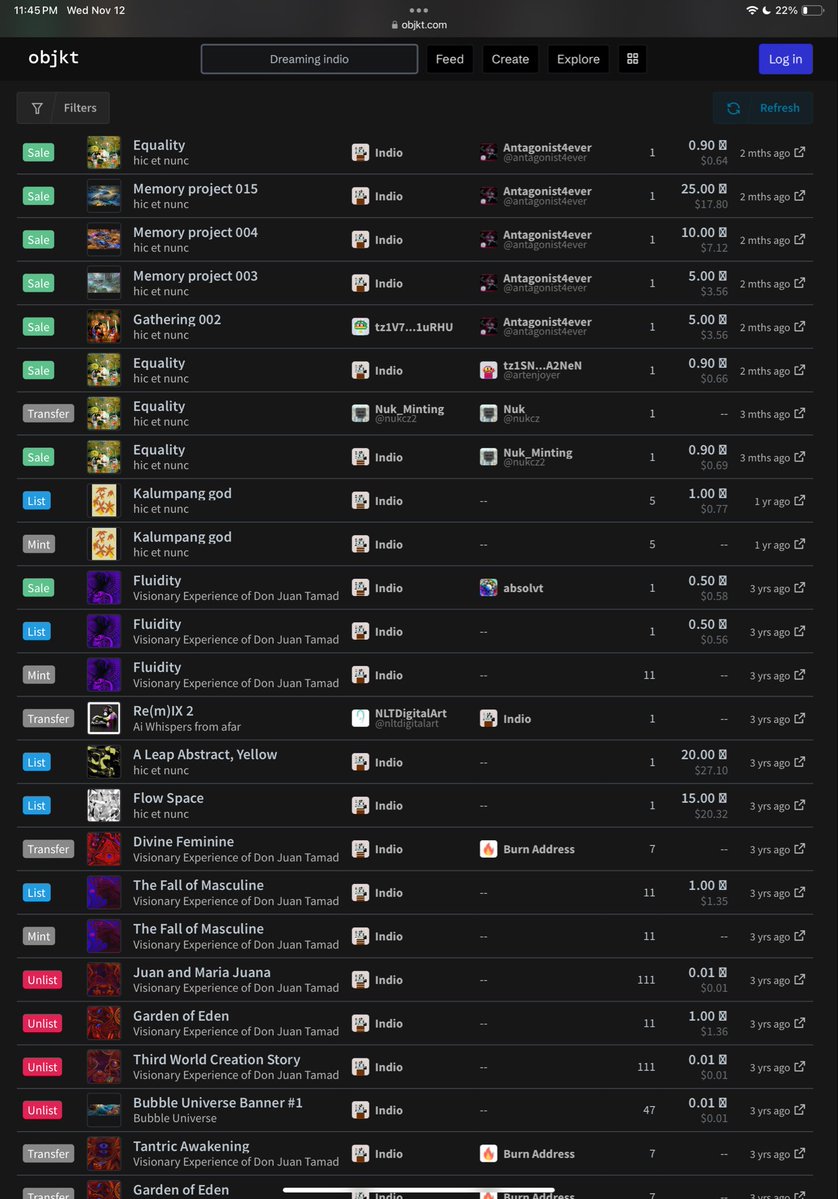Tap the objkt.com address bar
The width and height of the screenshot is (838, 1199).
point(419,24)
